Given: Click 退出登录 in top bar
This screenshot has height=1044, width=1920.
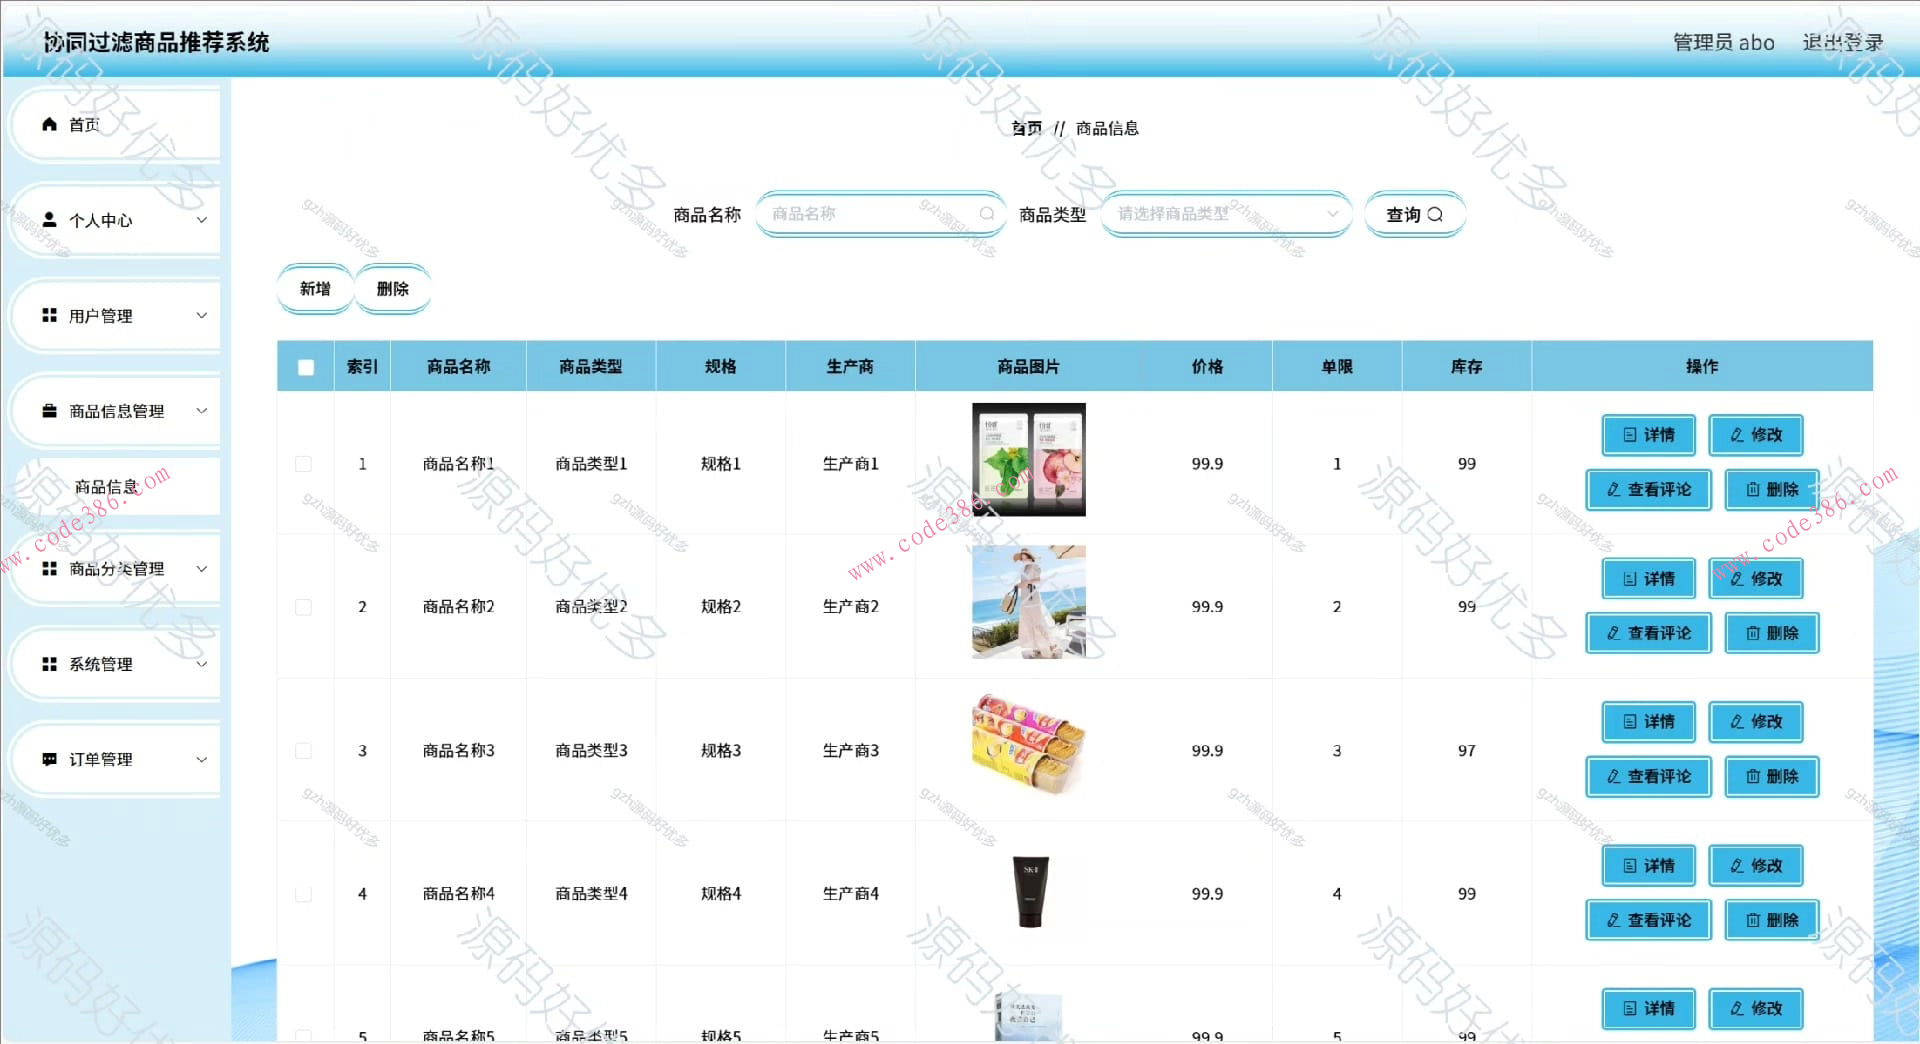Looking at the screenshot, I should pyautogui.click(x=1841, y=42).
